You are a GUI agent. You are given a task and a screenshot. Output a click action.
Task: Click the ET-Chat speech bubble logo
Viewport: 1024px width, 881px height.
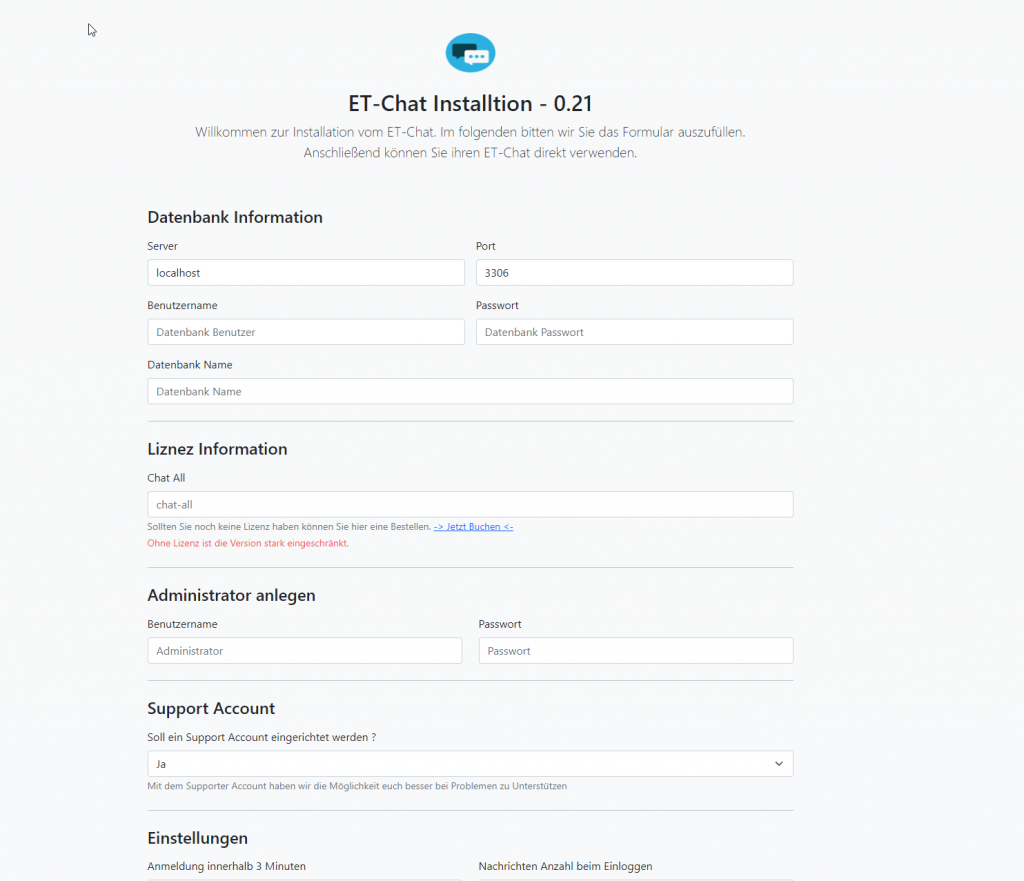470,53
